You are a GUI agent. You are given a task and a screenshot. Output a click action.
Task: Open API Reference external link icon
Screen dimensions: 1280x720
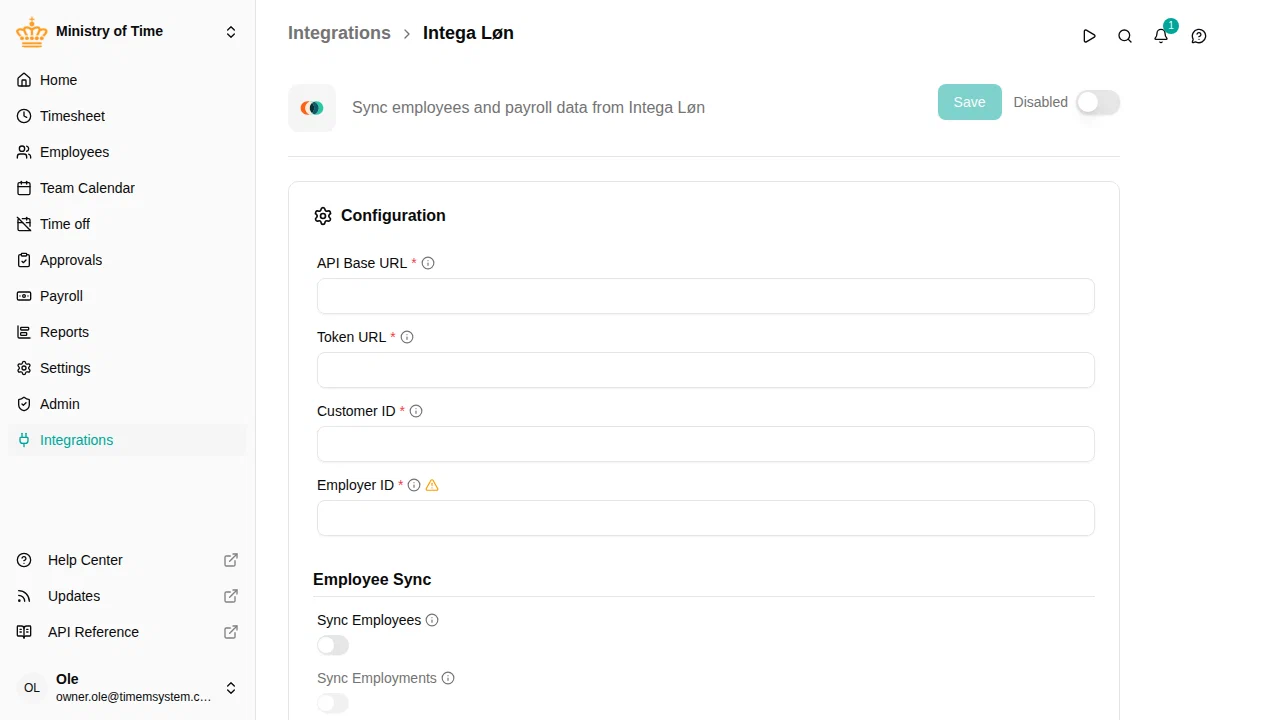pos(231,632)
